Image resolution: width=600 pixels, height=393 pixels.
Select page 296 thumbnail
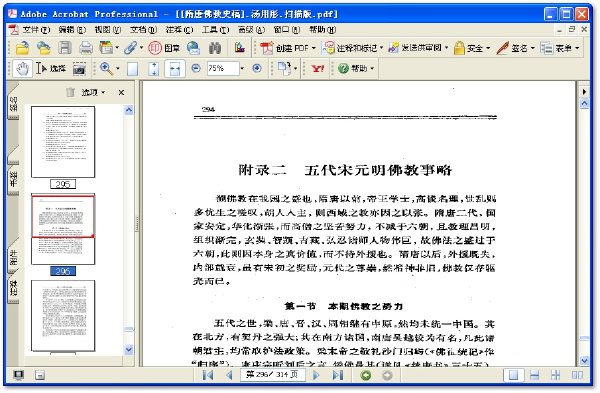coord(63,229)
